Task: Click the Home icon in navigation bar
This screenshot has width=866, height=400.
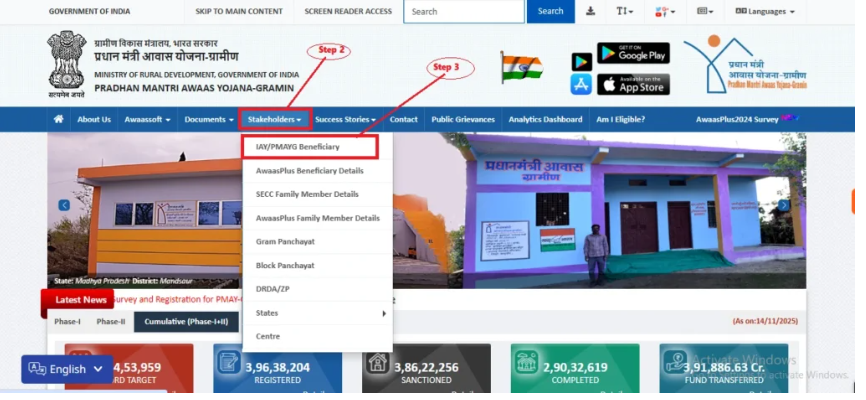Action: [x=58, y=120]
